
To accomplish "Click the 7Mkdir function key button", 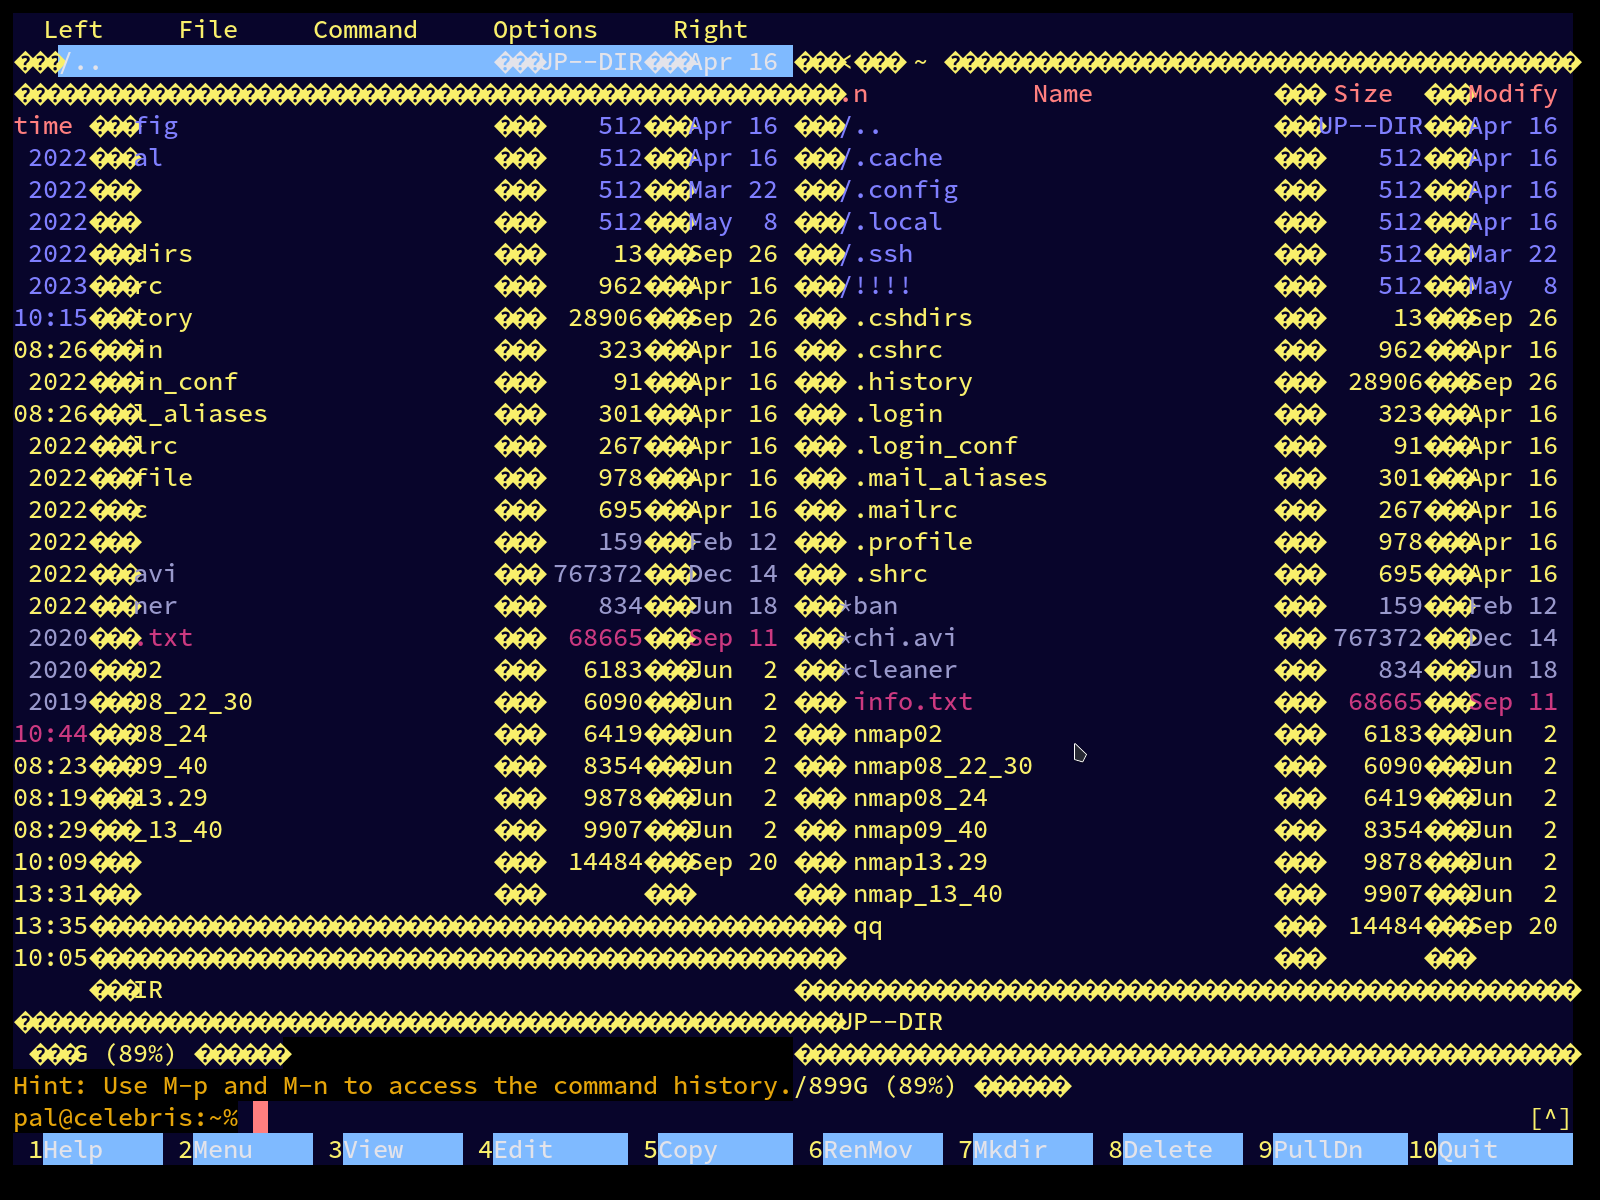I will pos(1025,1150).
